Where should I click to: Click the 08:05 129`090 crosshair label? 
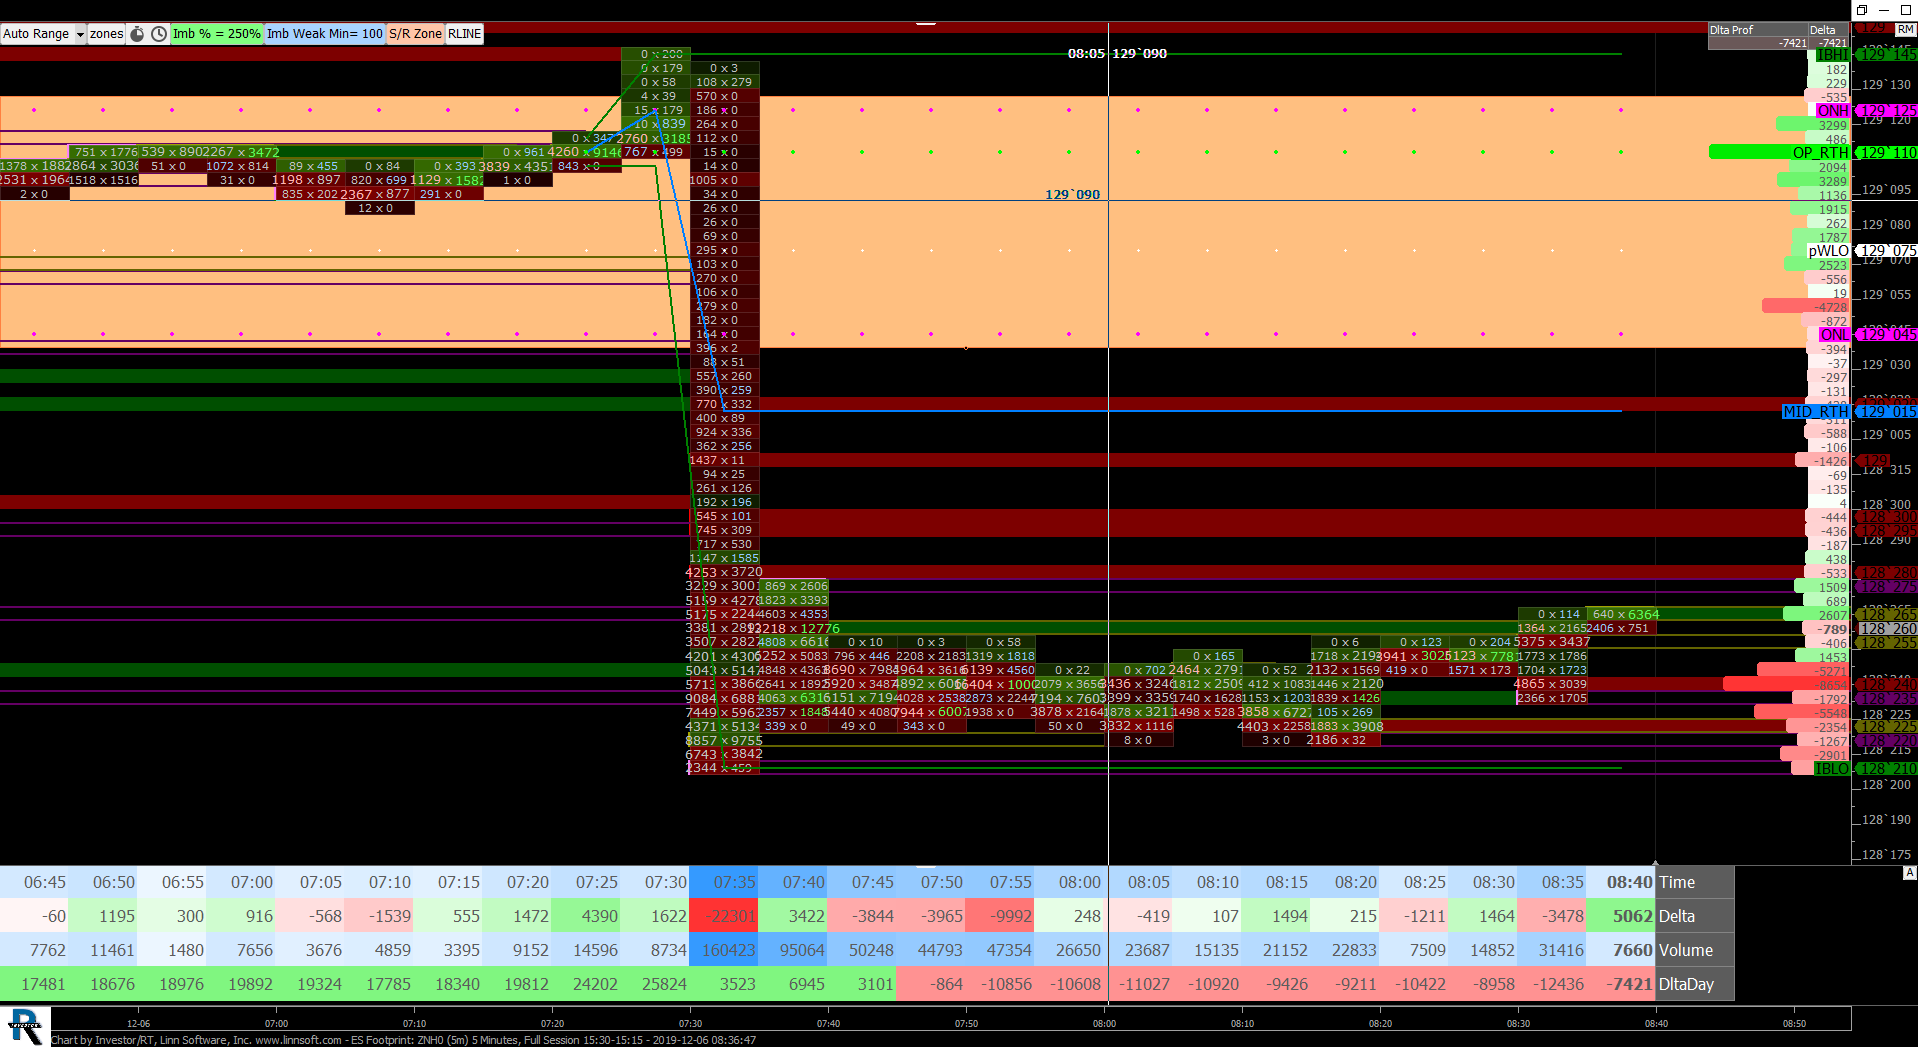click(x=1117, y=54)
